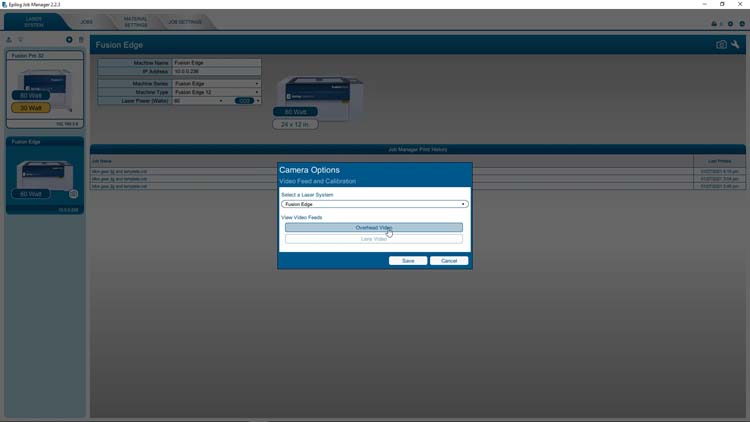750x422 pixels.
Task: Open the CO2 laser source dropdown
Action: [247, 101]
